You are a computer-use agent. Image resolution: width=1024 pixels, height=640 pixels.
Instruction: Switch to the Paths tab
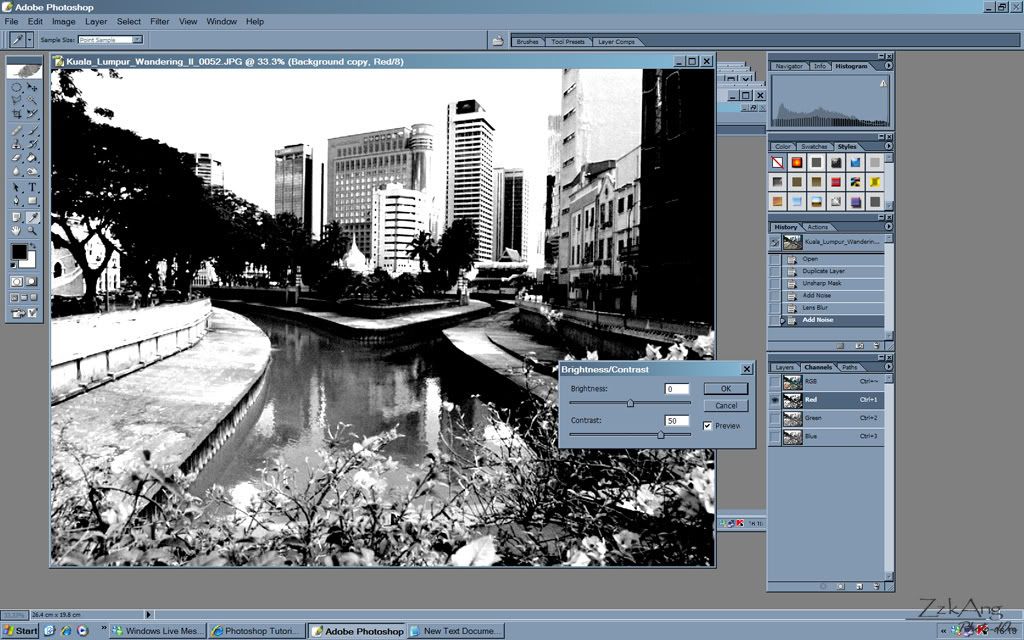[x=848, y=367]
